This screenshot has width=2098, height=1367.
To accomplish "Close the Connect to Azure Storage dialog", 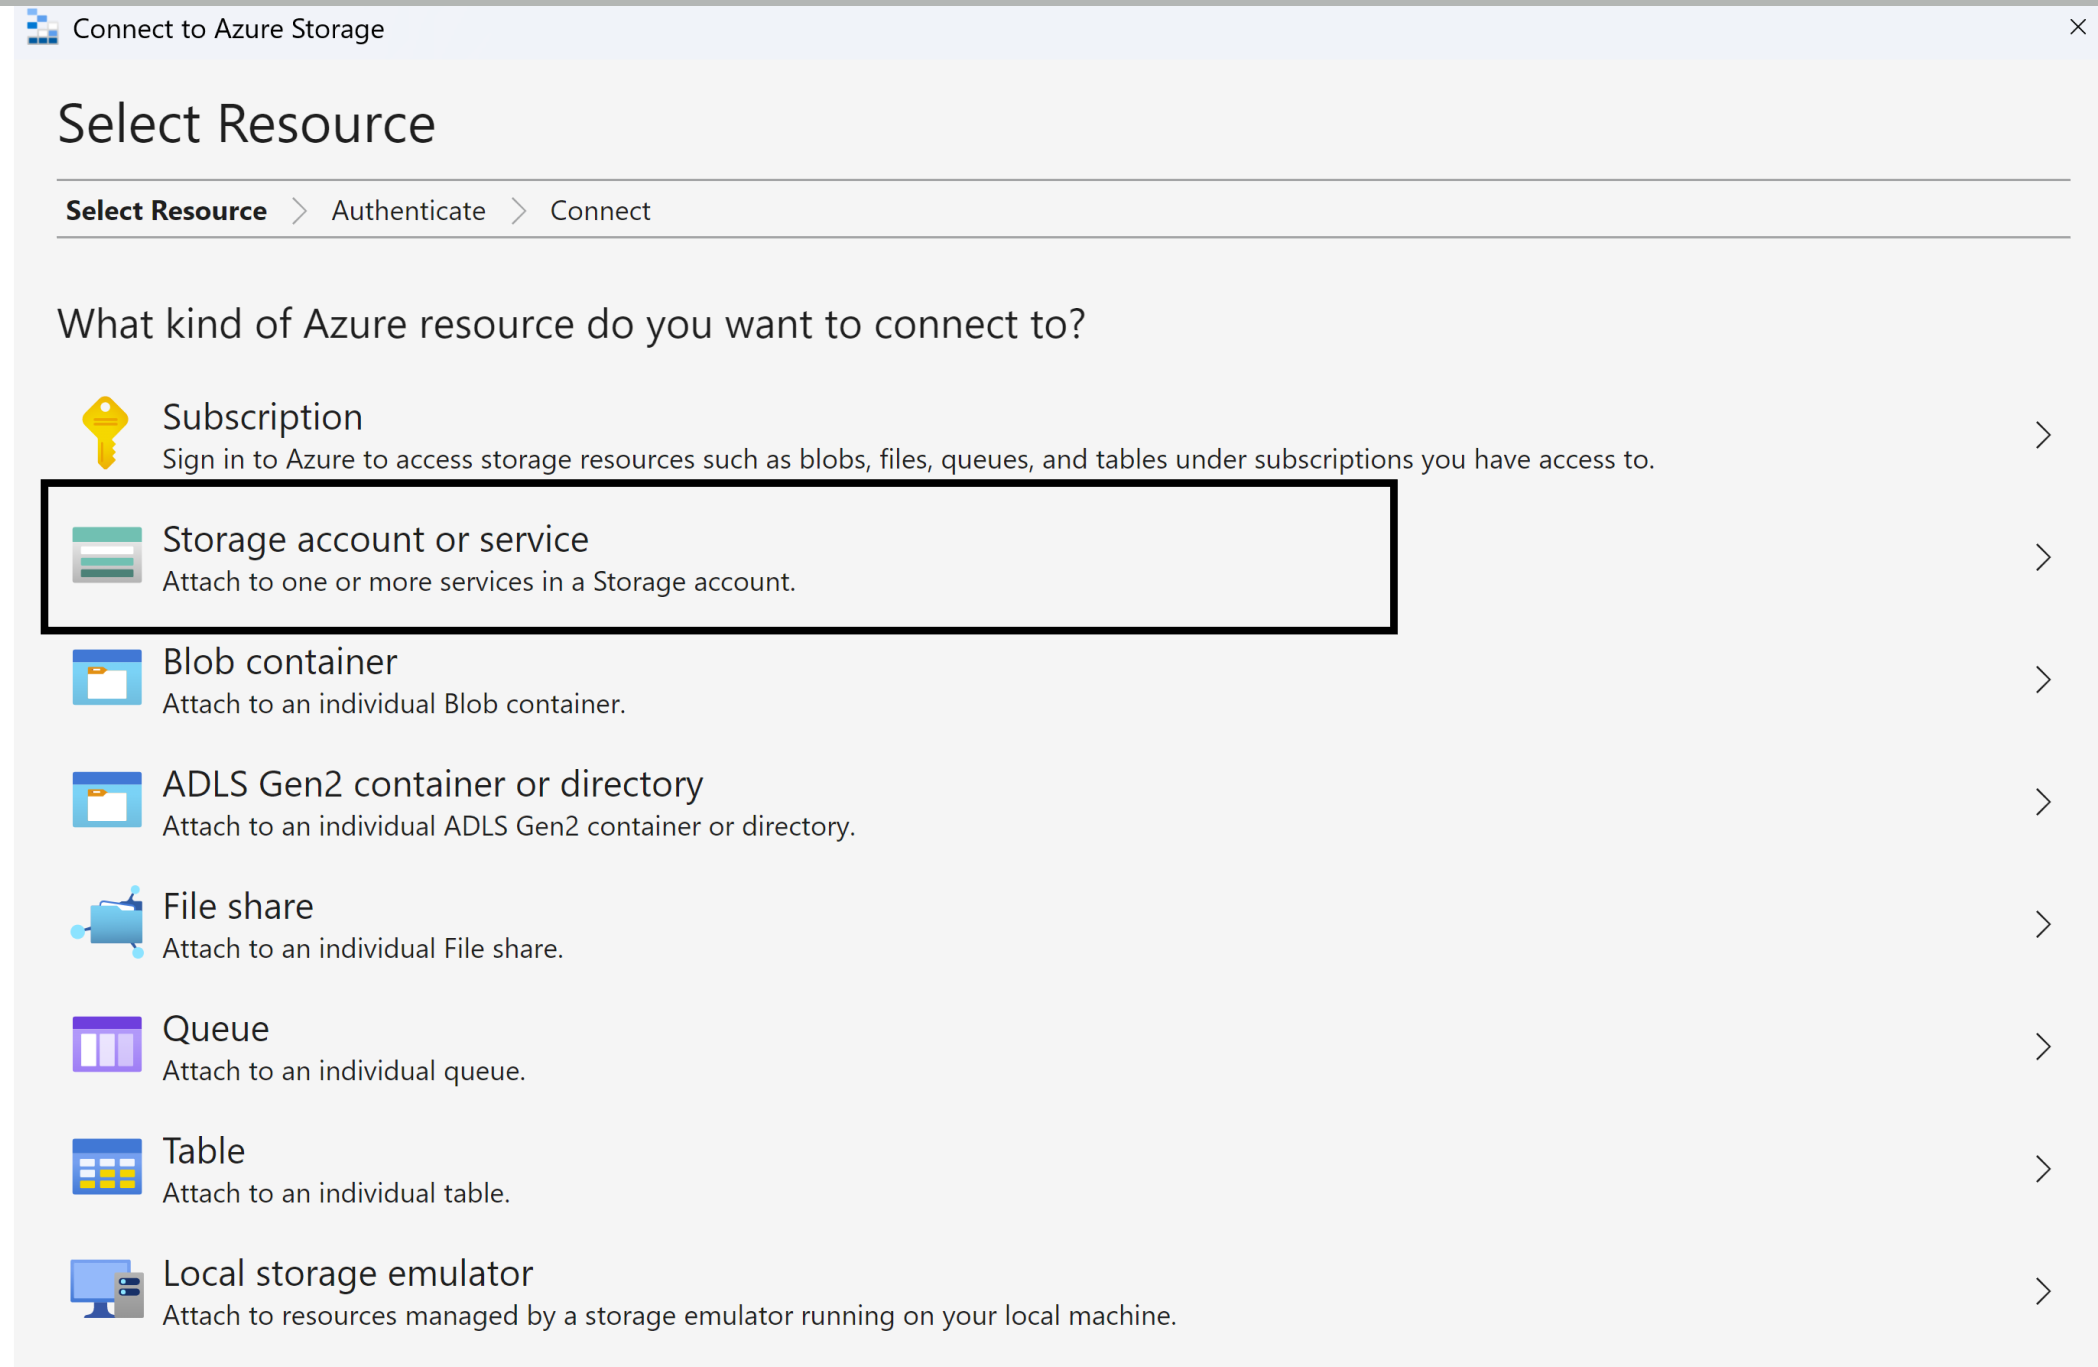I will (2078, 27).
